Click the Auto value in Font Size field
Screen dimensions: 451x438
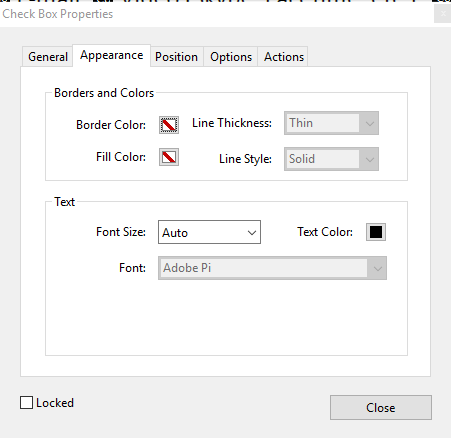coord(175,233)
